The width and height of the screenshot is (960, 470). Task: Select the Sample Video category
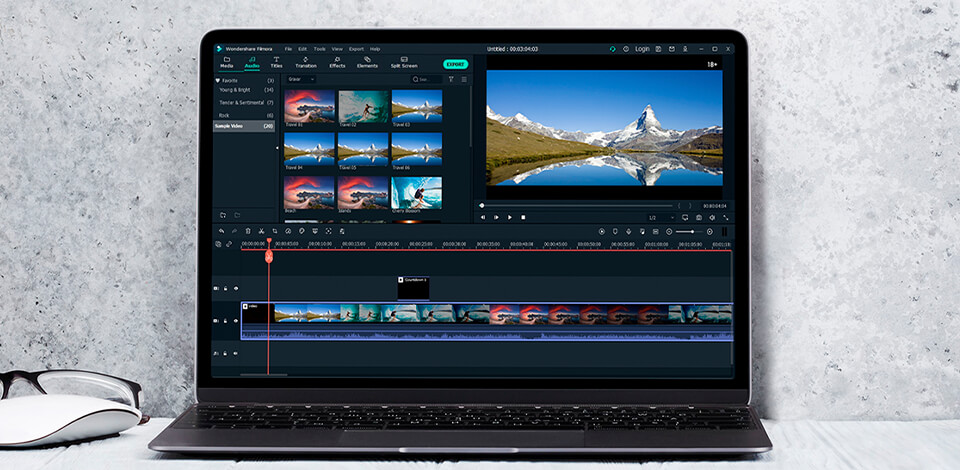[244, 126]
